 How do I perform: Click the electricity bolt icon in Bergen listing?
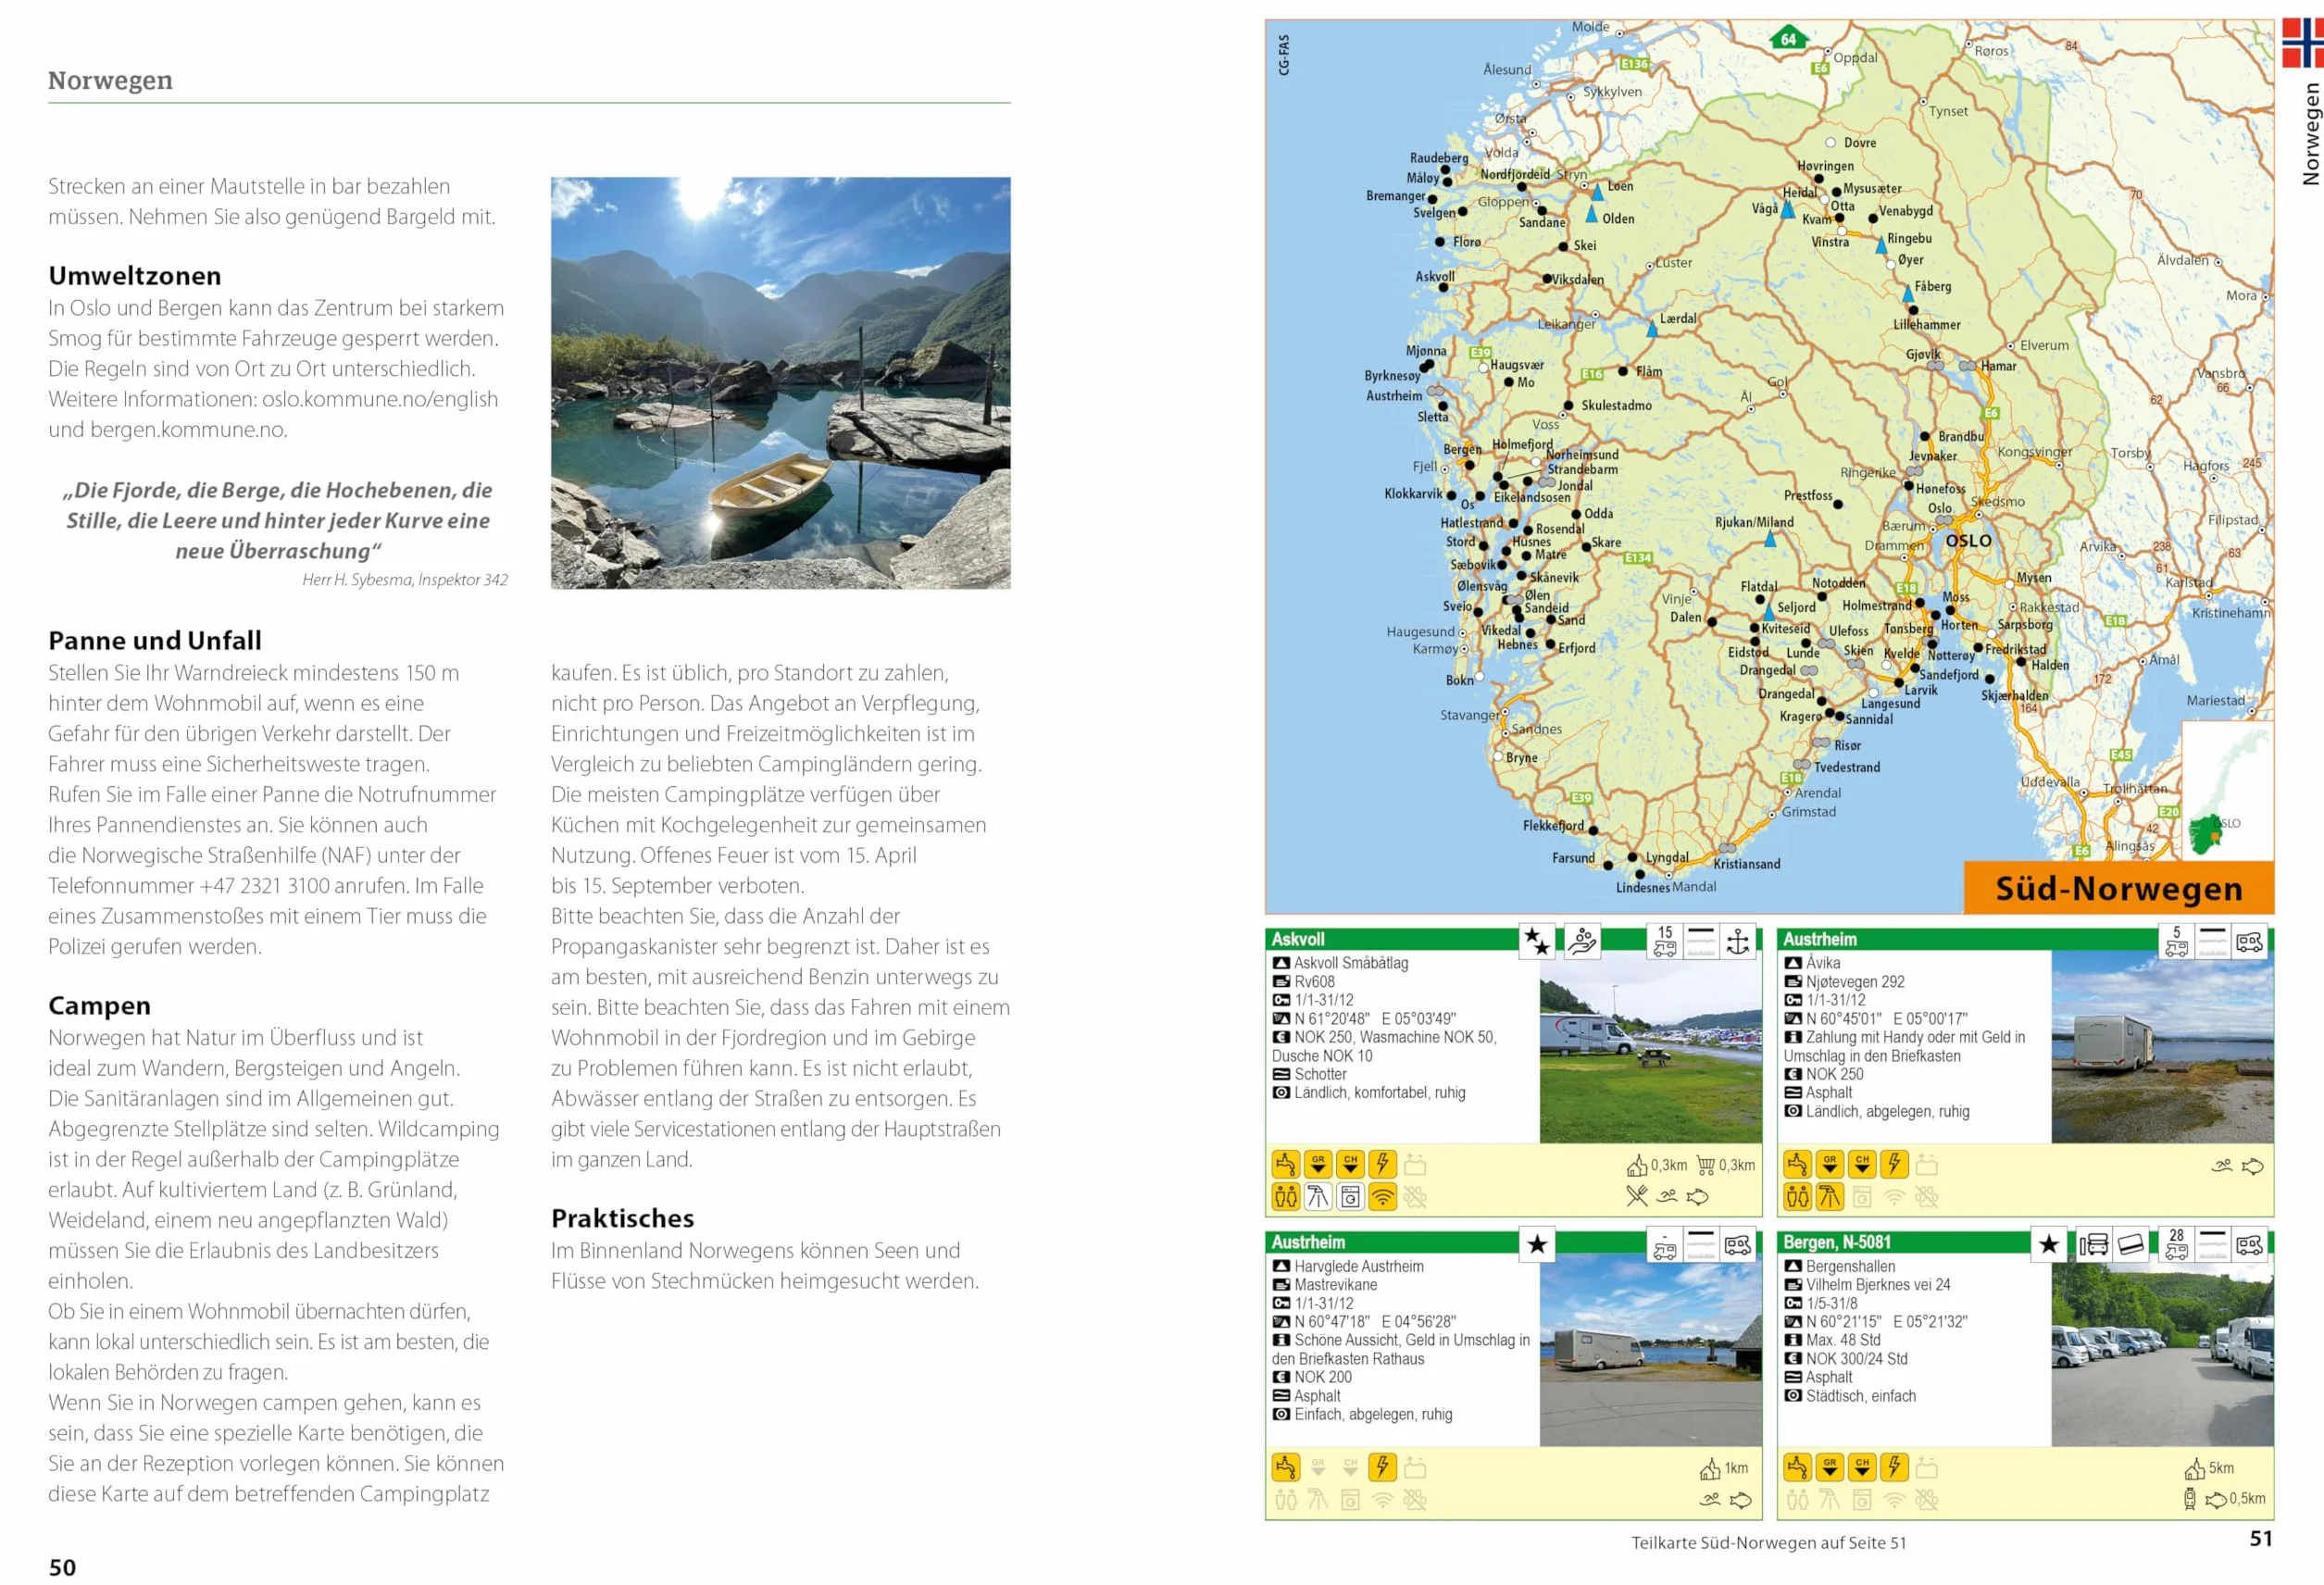coord(1894,1467)
